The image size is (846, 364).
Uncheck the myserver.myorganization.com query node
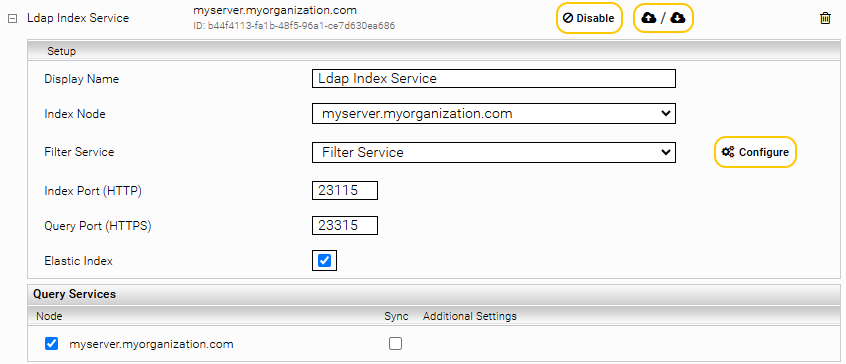tap(51, 344)
